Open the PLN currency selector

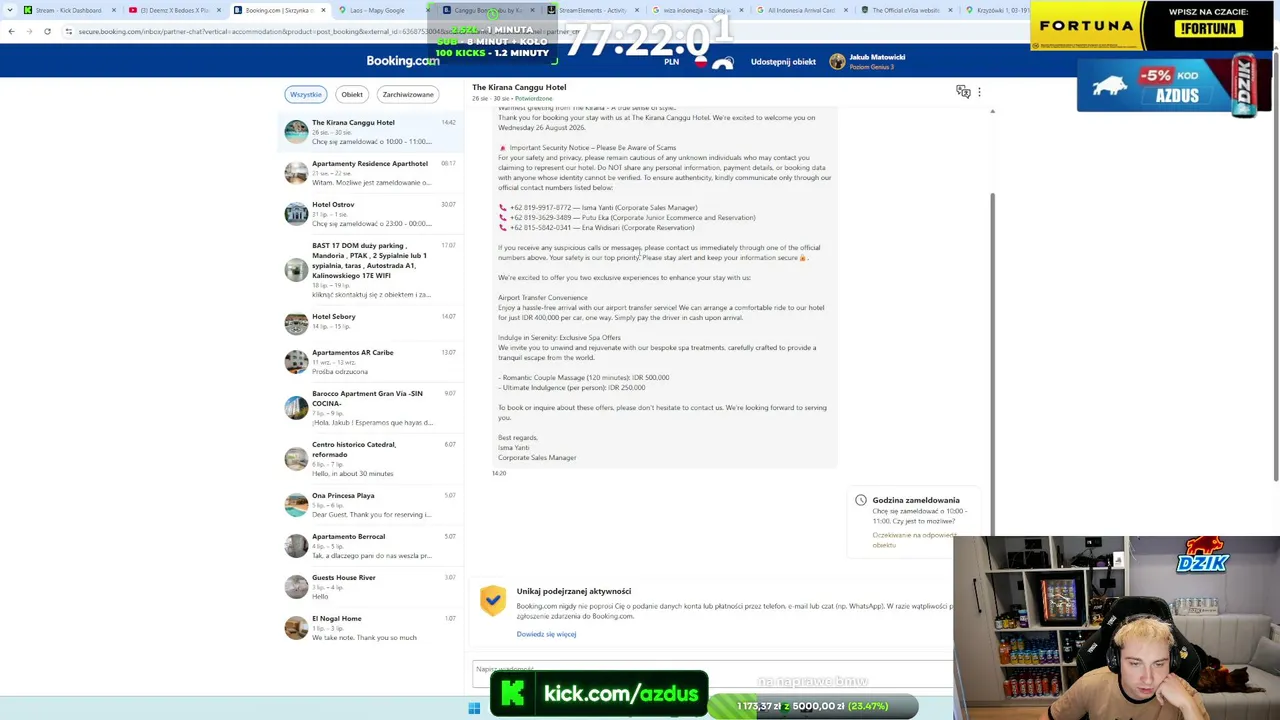click(671, 62)
